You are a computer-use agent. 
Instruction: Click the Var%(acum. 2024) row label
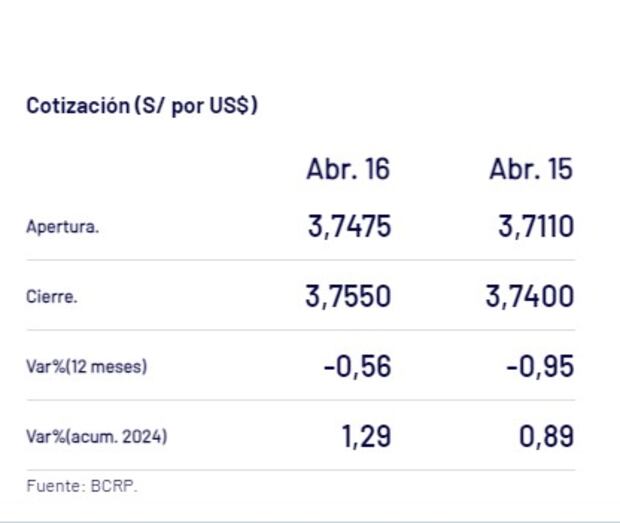[x=96, y=437]
